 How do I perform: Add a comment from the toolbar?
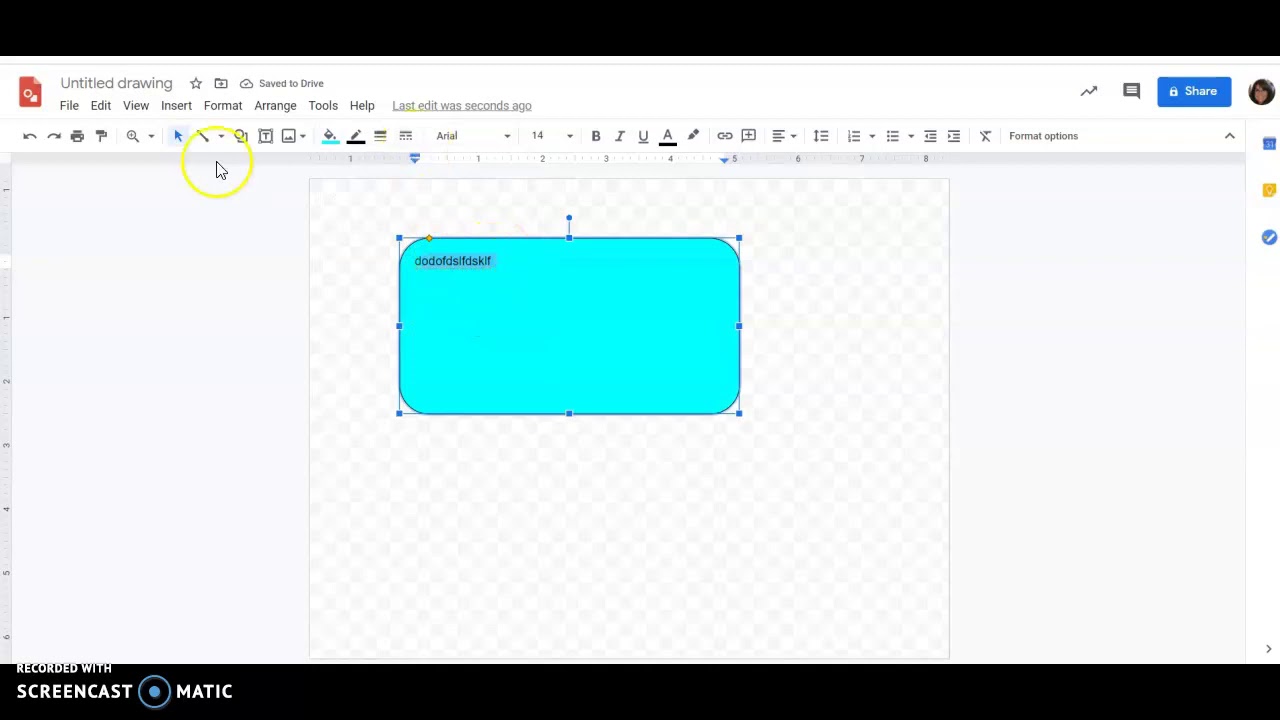749,136
